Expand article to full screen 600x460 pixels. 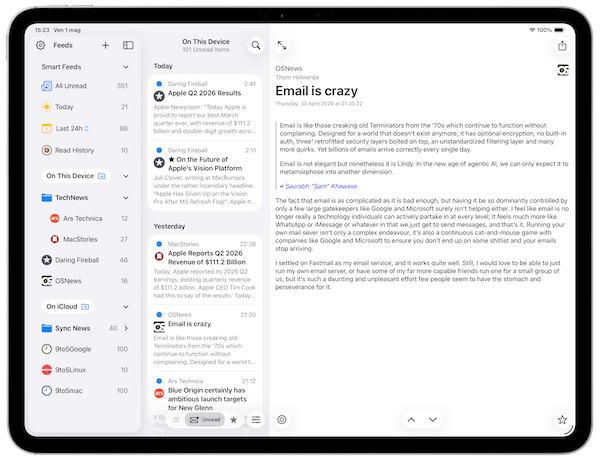point(282,46)
